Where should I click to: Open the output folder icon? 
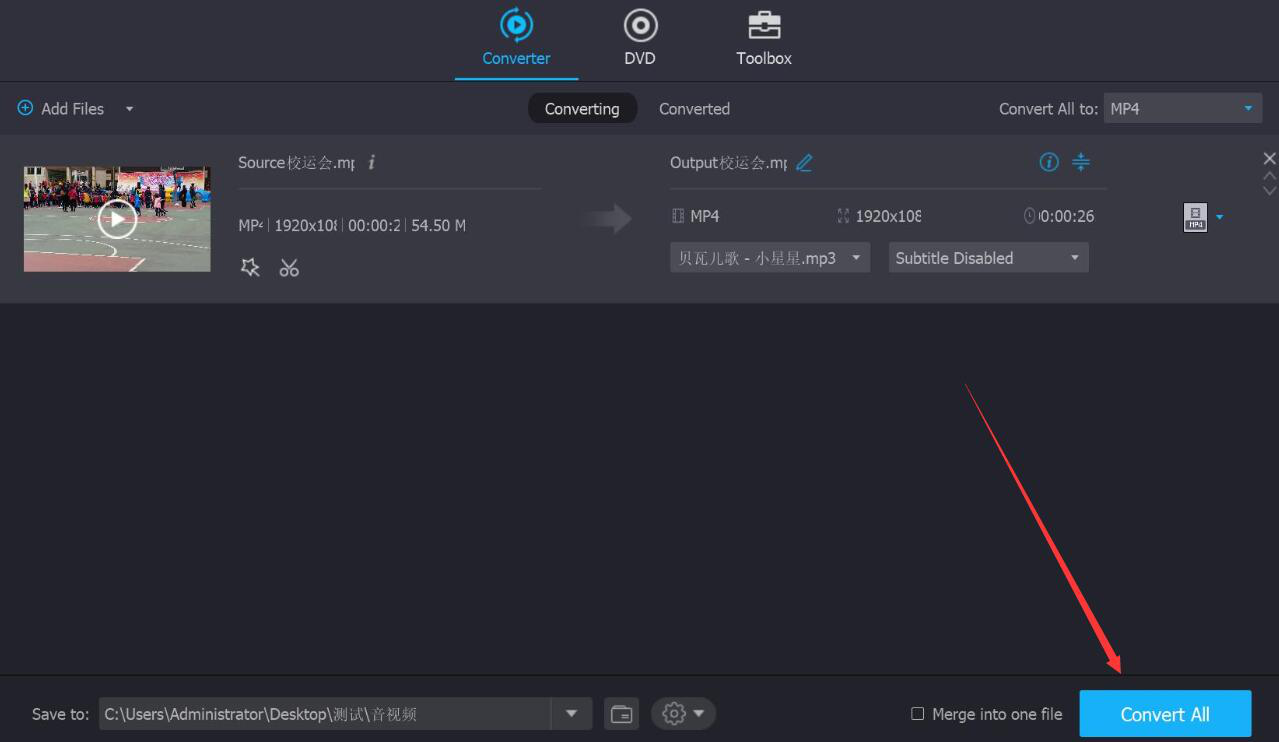622,714
